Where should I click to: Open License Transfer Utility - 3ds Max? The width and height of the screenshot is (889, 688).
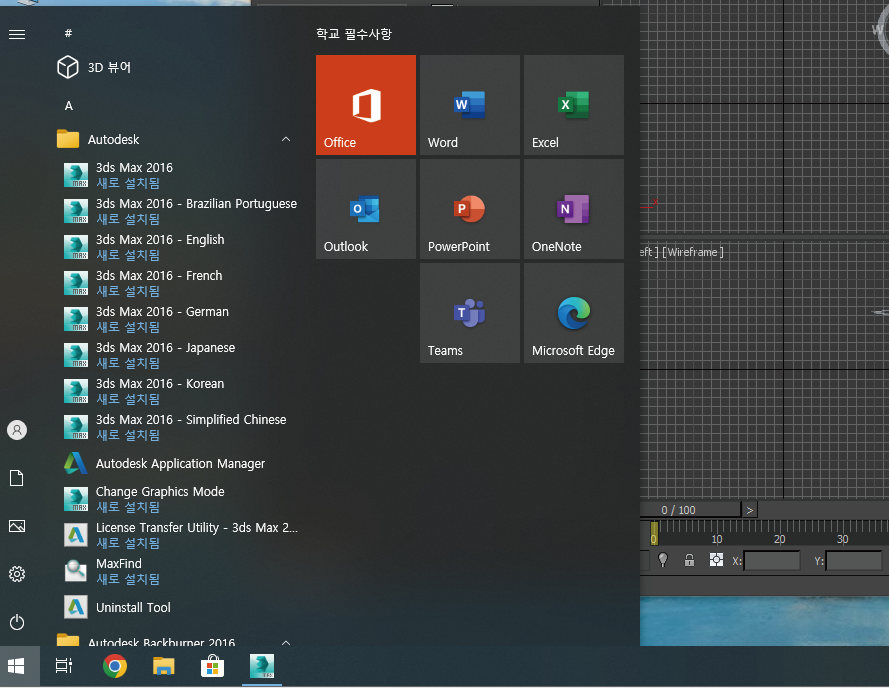click(x=178, y=535)
